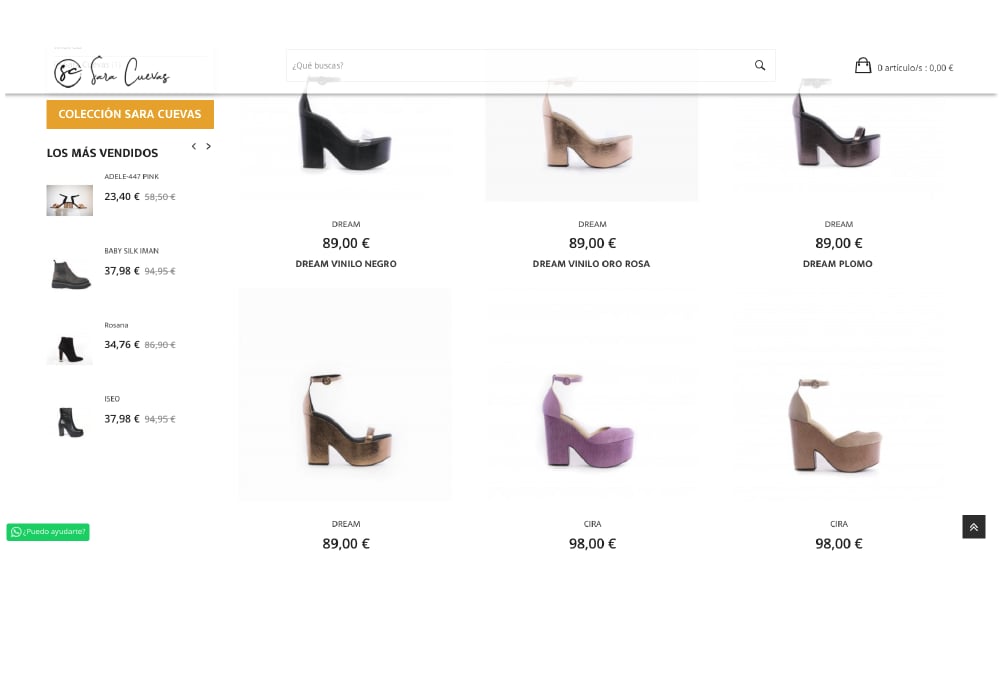Select the Baby Silk Iman boot thumbnail

coord(70,273)
